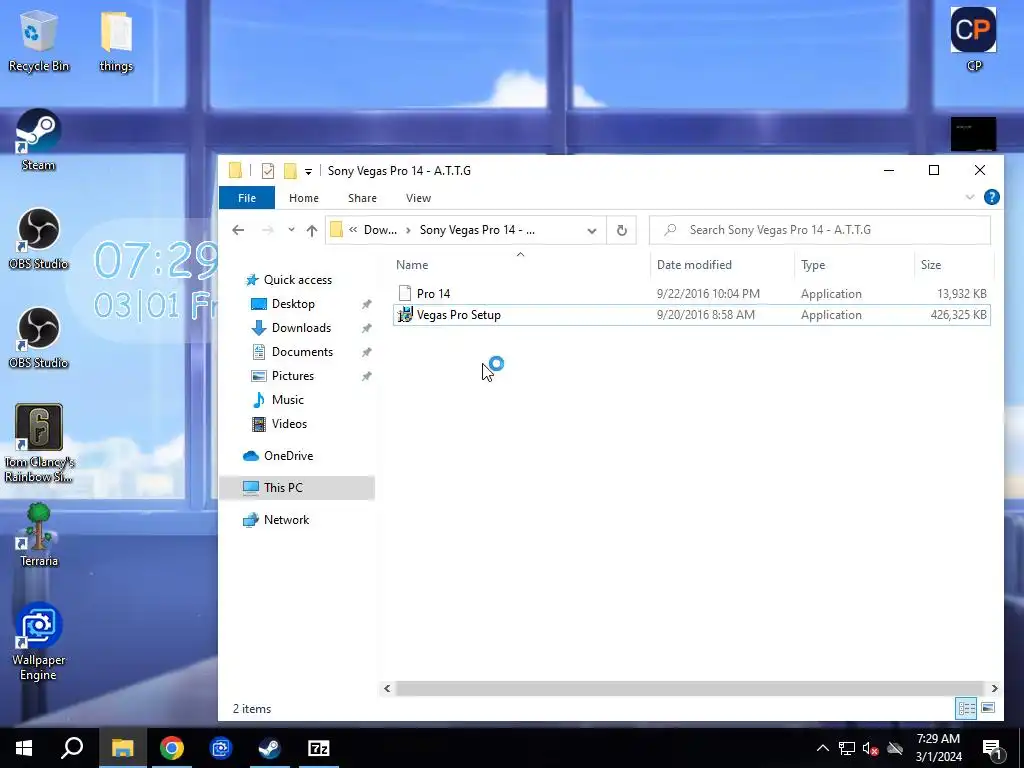
Task: Click the 426,325 KB size cell
Action: [958, 315]
